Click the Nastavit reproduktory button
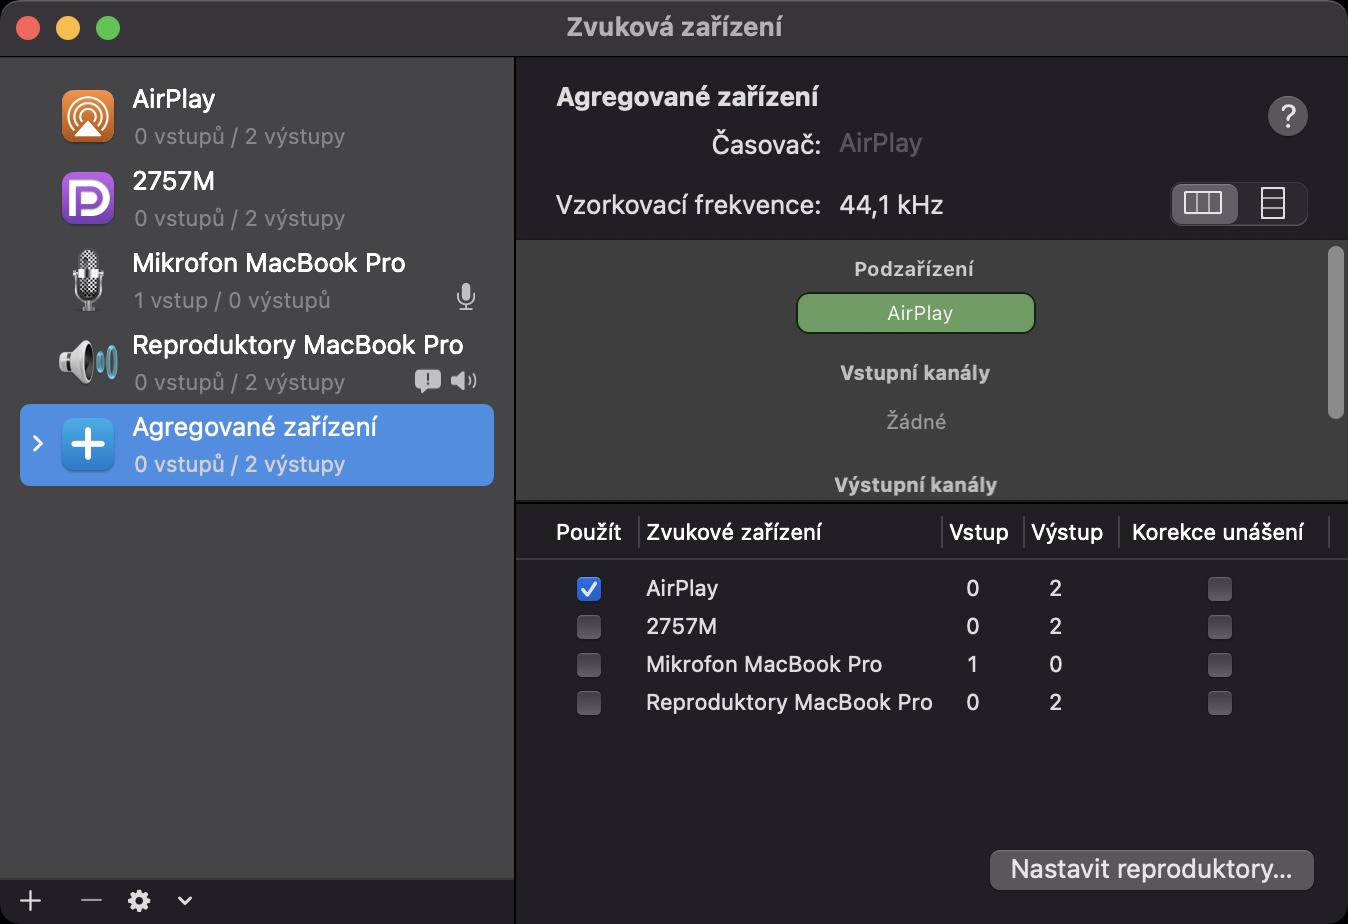Viewport: 1348px width, 924px height. [1151, 869]
